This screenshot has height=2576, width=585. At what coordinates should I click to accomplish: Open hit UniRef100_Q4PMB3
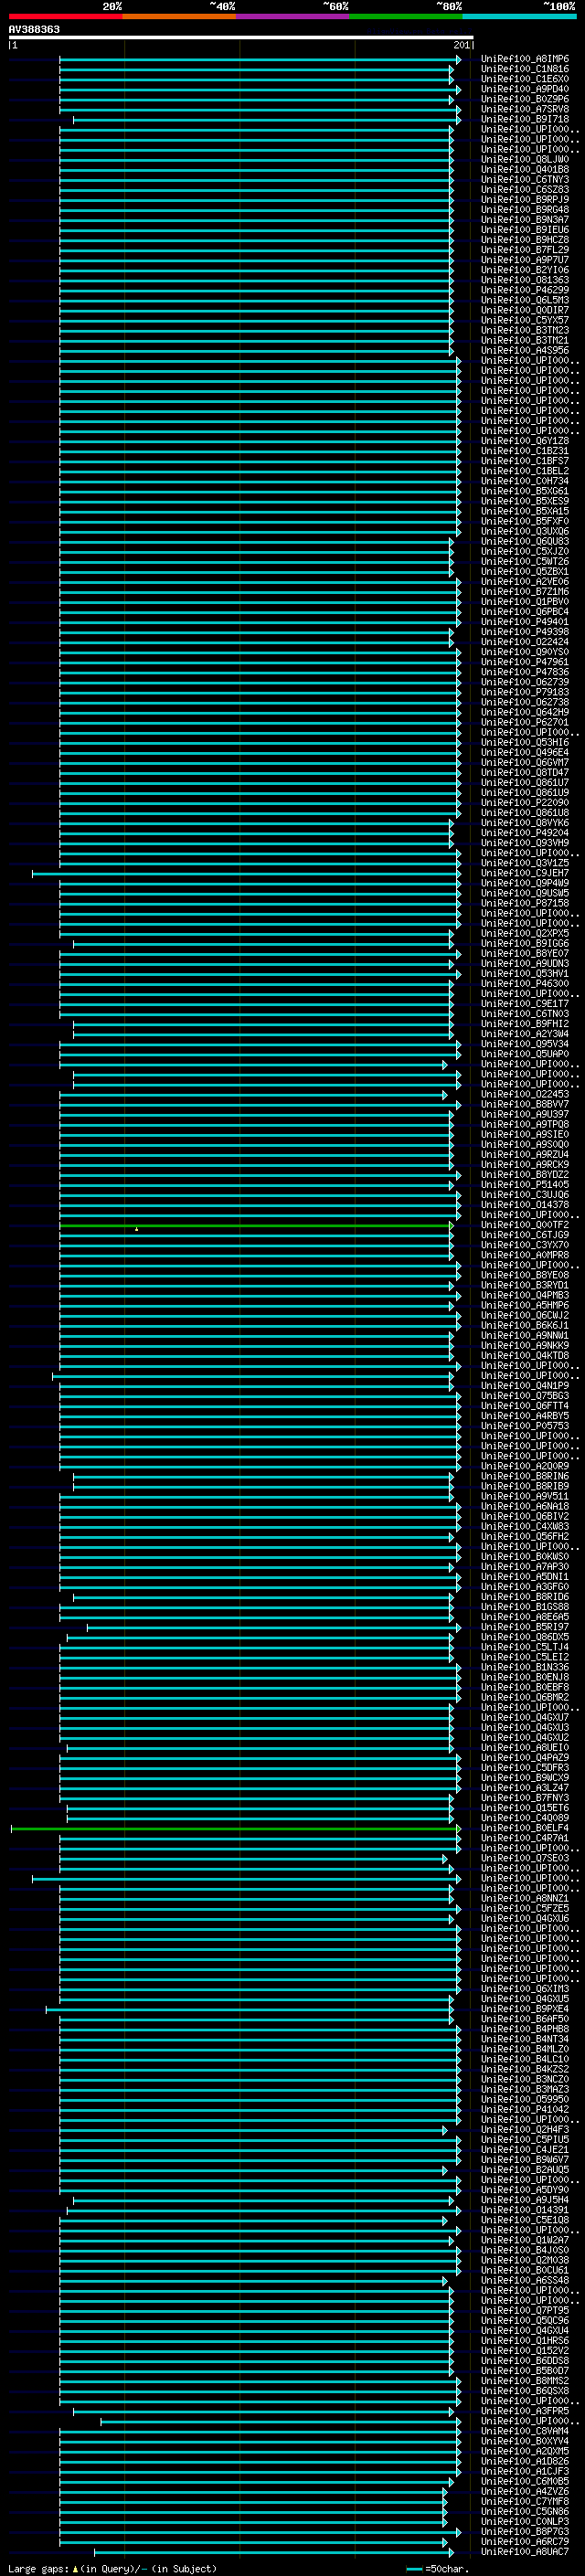coord(524,1295)
